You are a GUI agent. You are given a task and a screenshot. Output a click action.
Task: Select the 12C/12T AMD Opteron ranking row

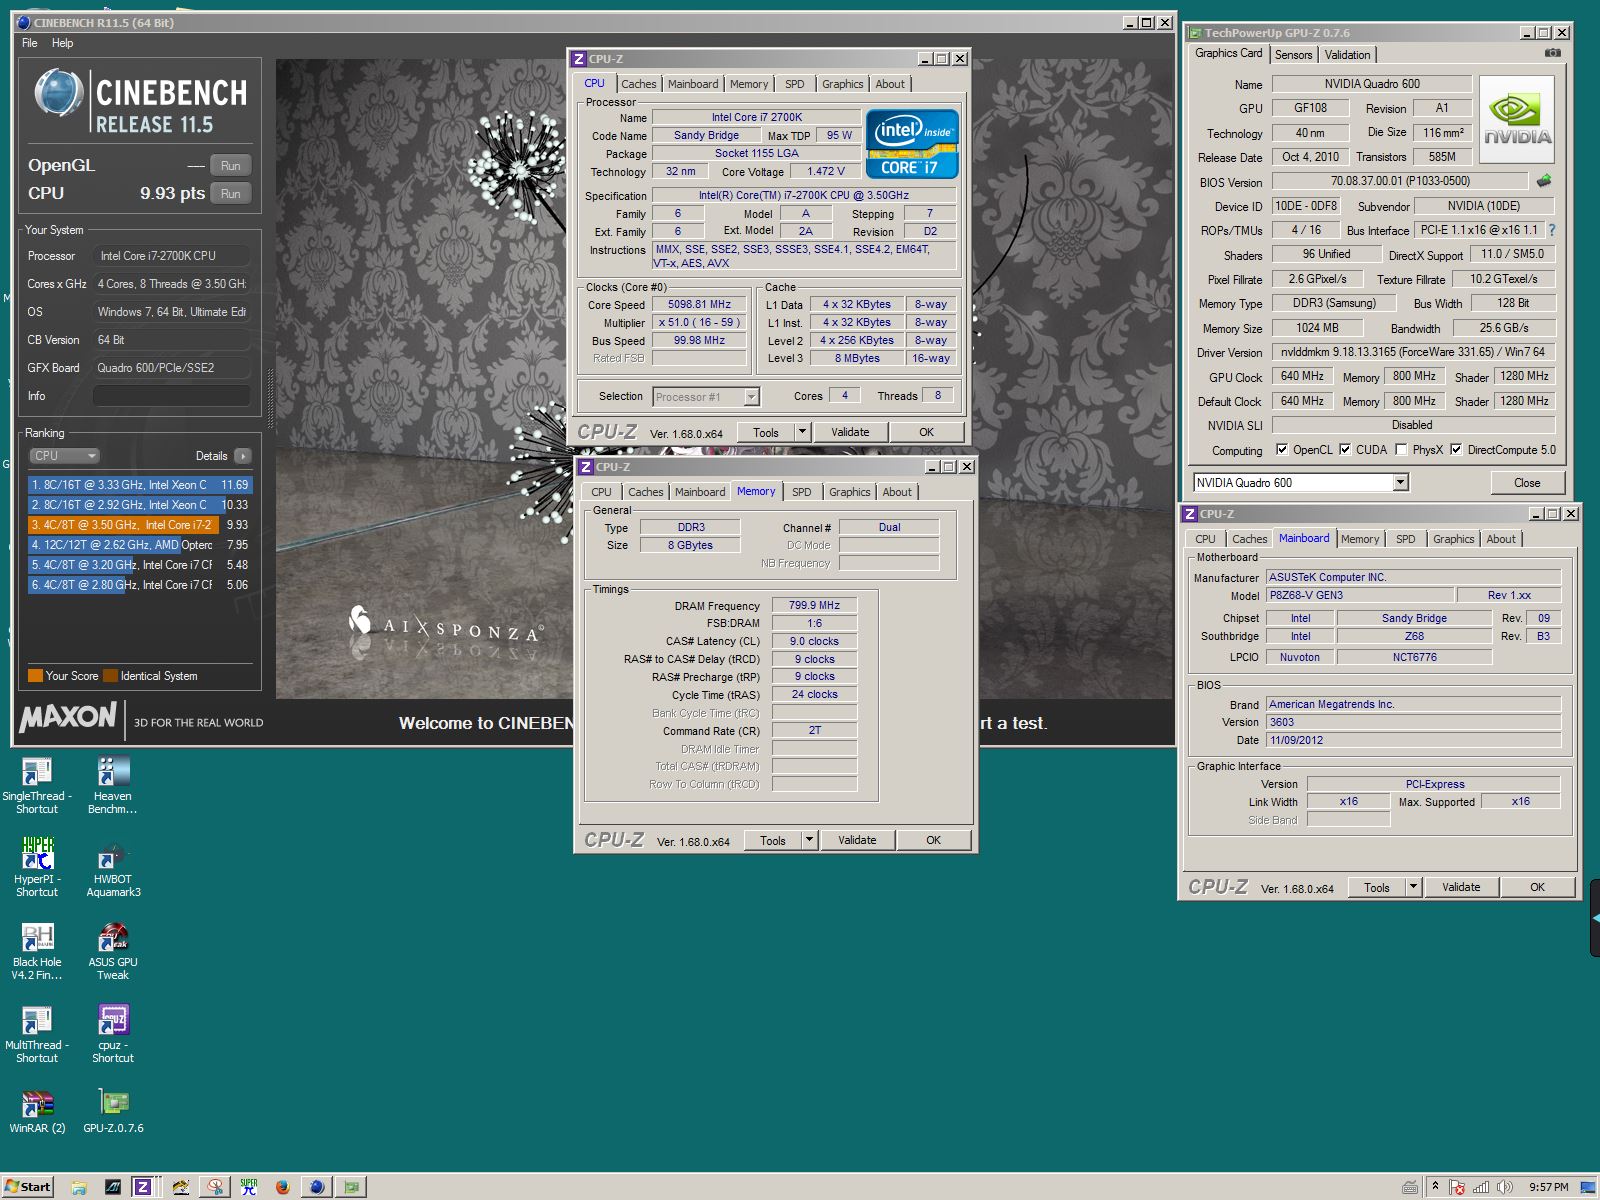(x=139, y=545)
